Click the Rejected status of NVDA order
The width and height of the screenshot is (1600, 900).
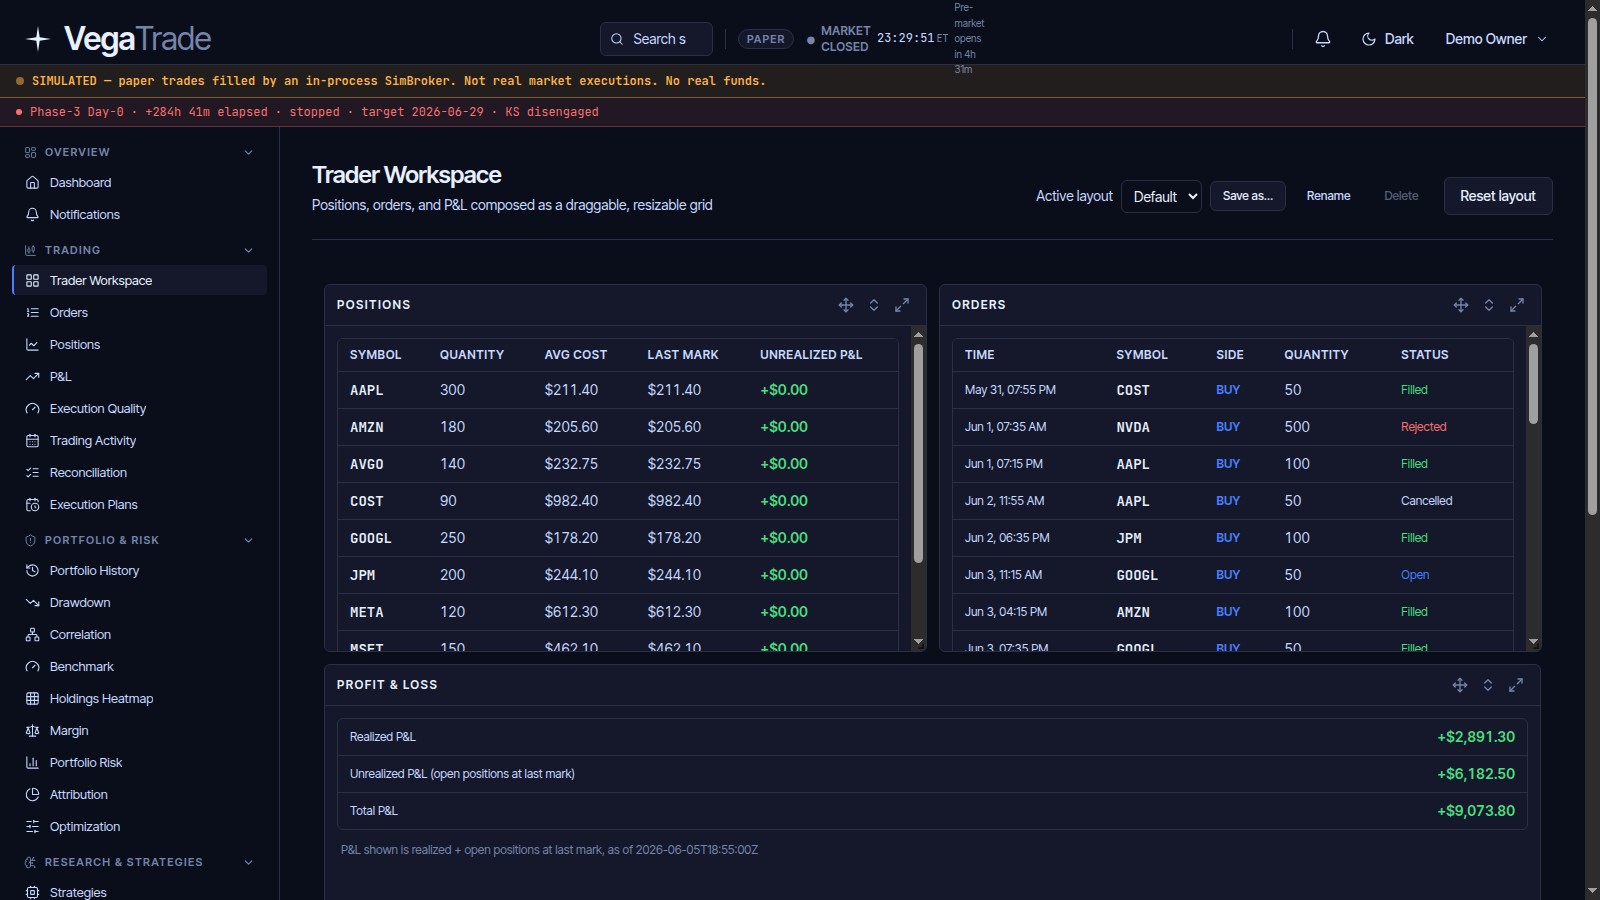coord(1423,427)
